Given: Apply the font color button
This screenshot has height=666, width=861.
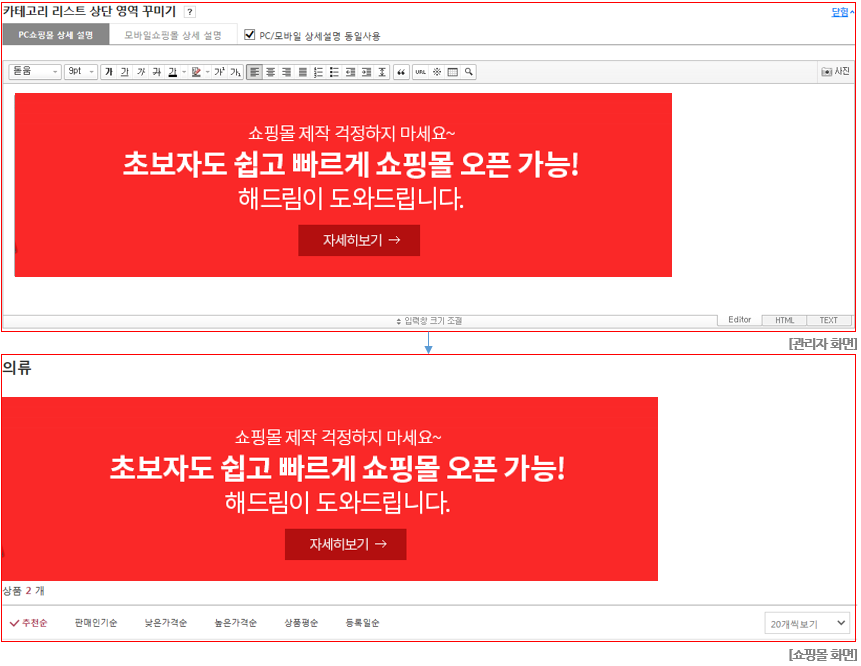Looking at the screenshot, I should 173,72.
